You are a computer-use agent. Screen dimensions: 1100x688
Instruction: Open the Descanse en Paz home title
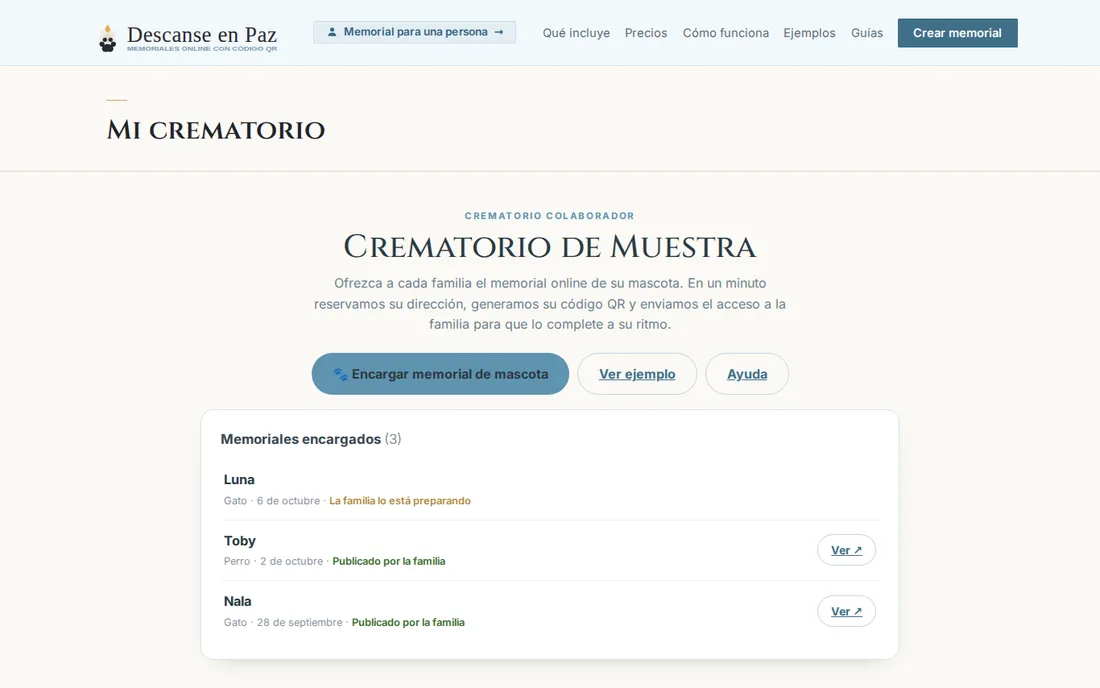[202, 34]
